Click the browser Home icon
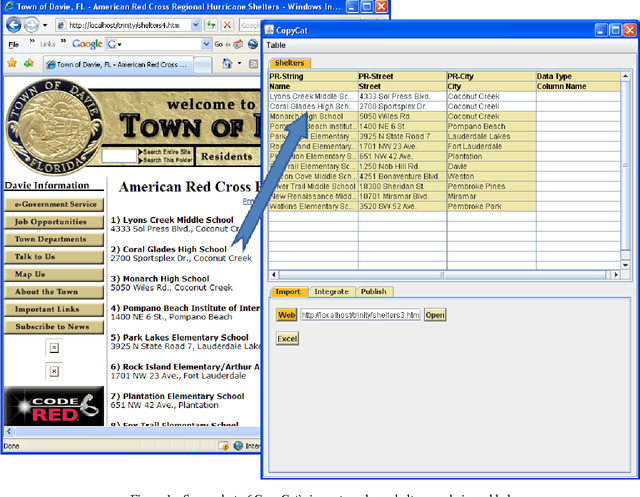 [227, 63]
